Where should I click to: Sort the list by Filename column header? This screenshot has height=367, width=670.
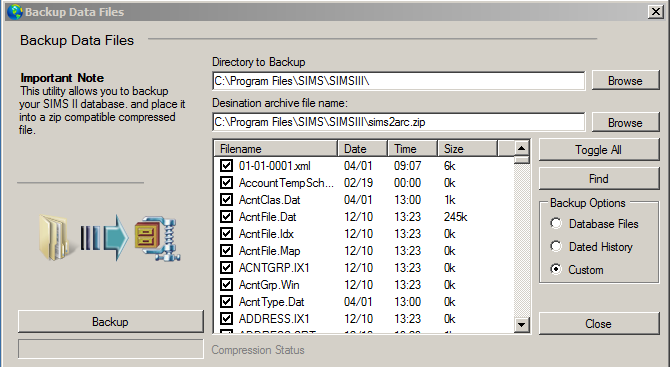coord(276,149)
